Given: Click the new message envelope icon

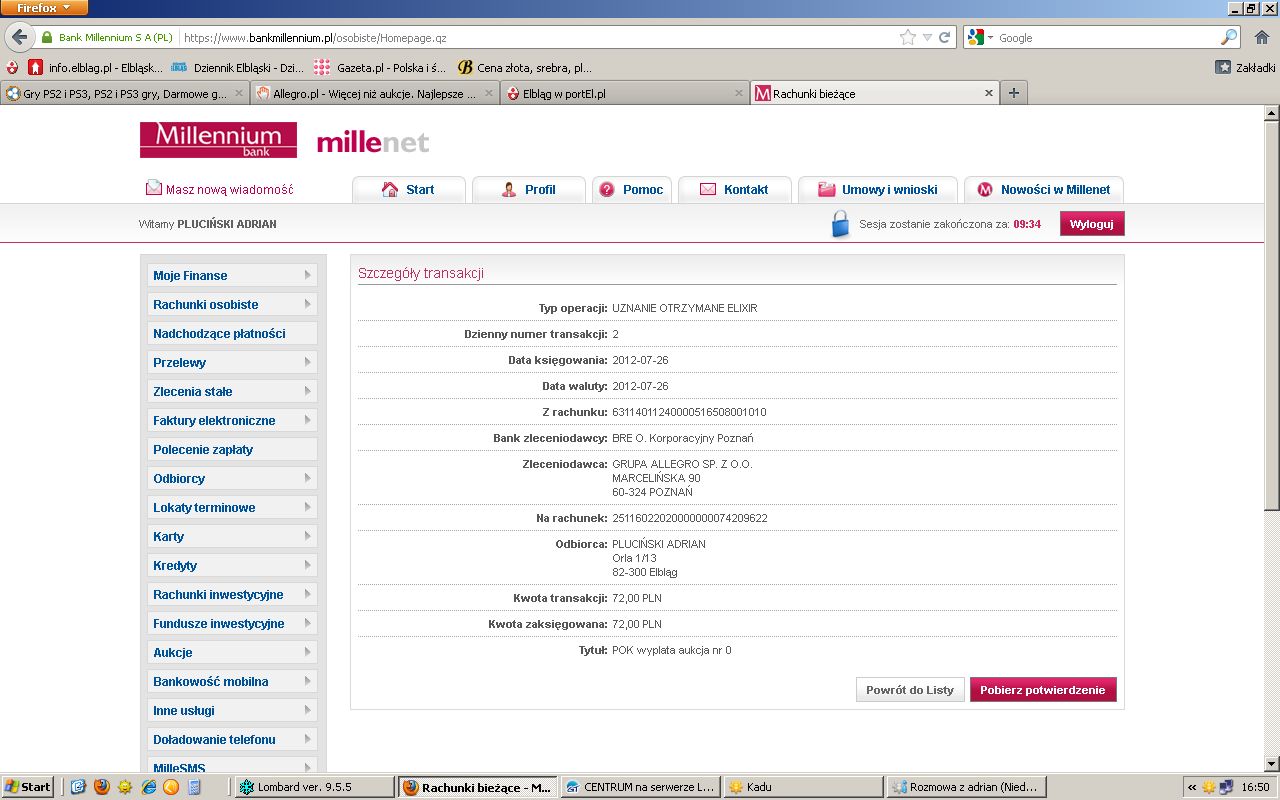Looking at the screenshot, I should tap(153, 188).
